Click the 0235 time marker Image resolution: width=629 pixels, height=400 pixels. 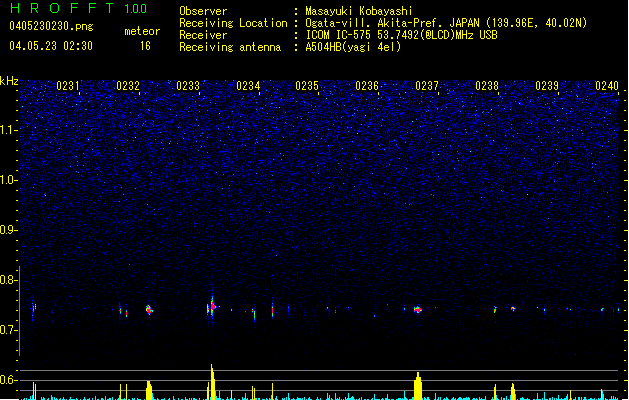307,86
